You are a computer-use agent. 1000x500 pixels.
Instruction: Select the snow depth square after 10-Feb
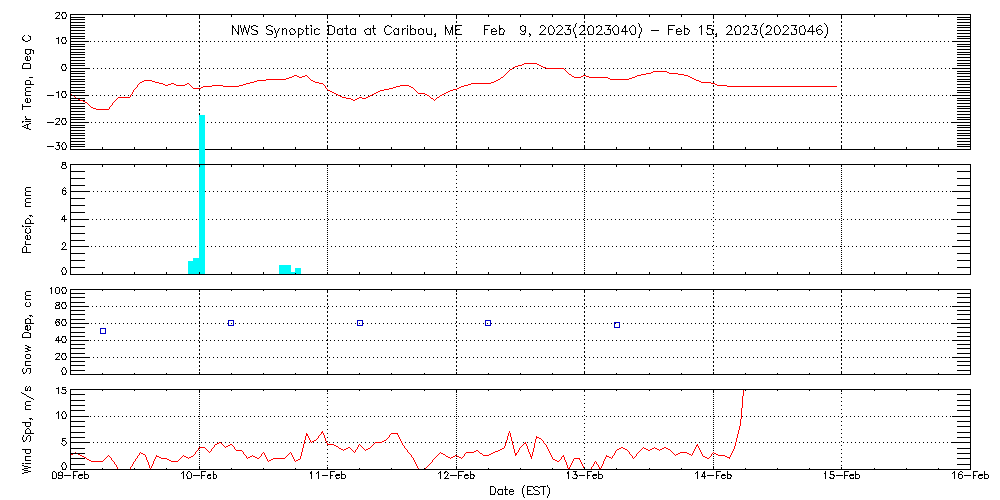pos(231,323)
